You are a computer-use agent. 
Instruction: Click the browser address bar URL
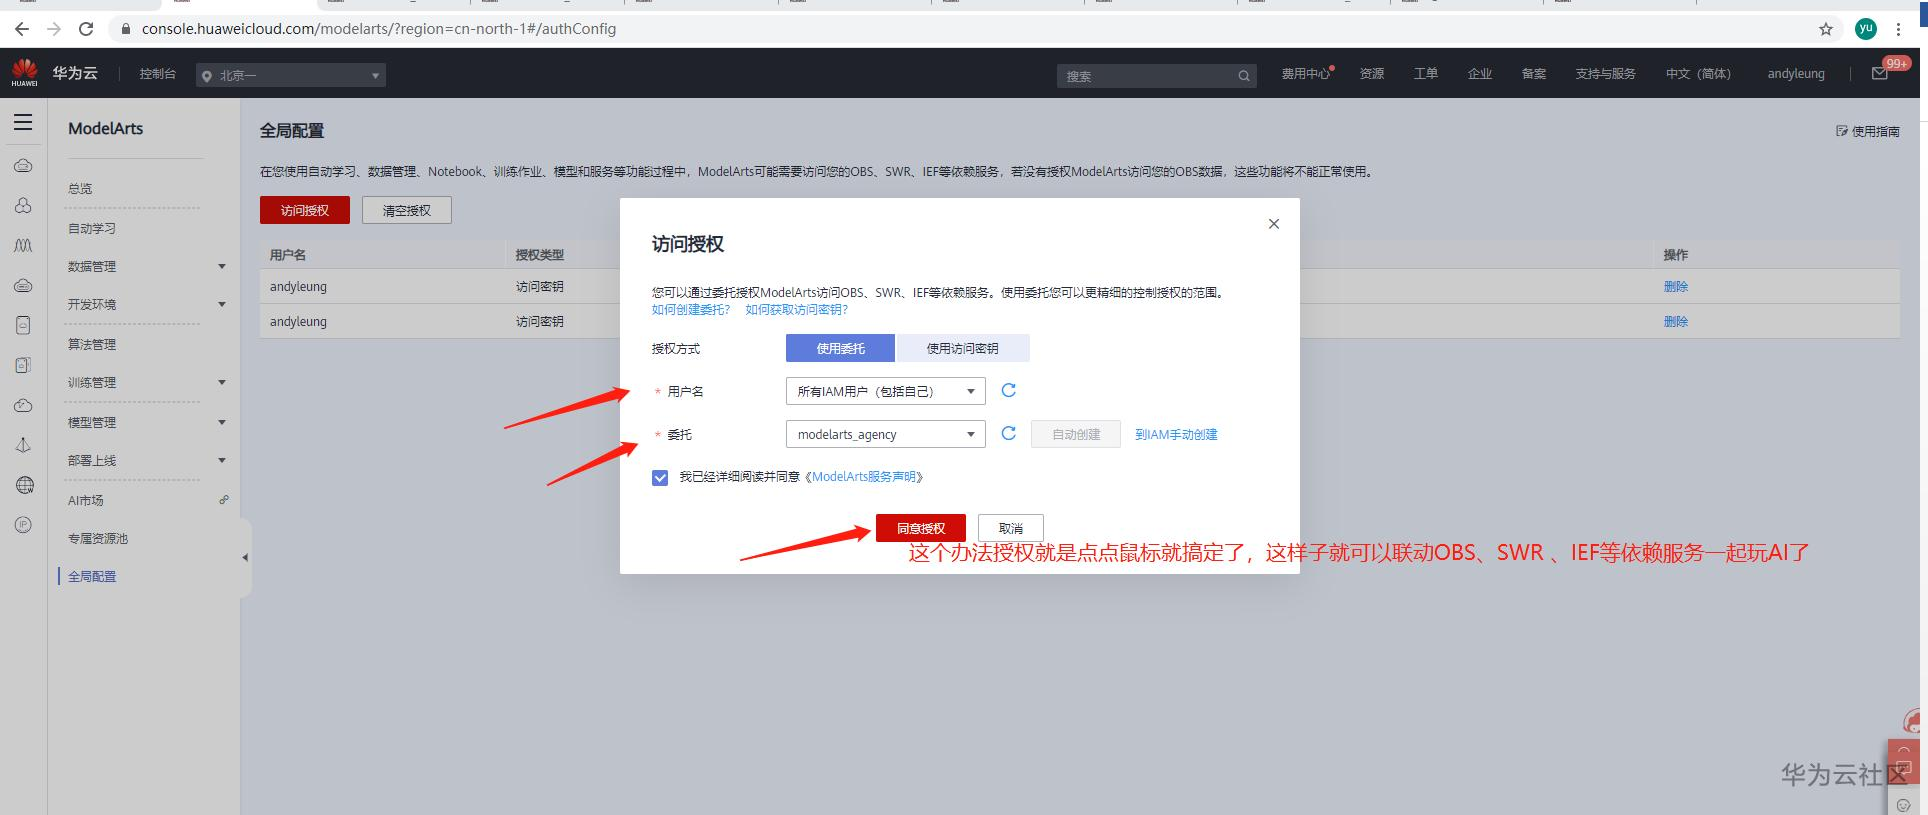tap(379, 29)
